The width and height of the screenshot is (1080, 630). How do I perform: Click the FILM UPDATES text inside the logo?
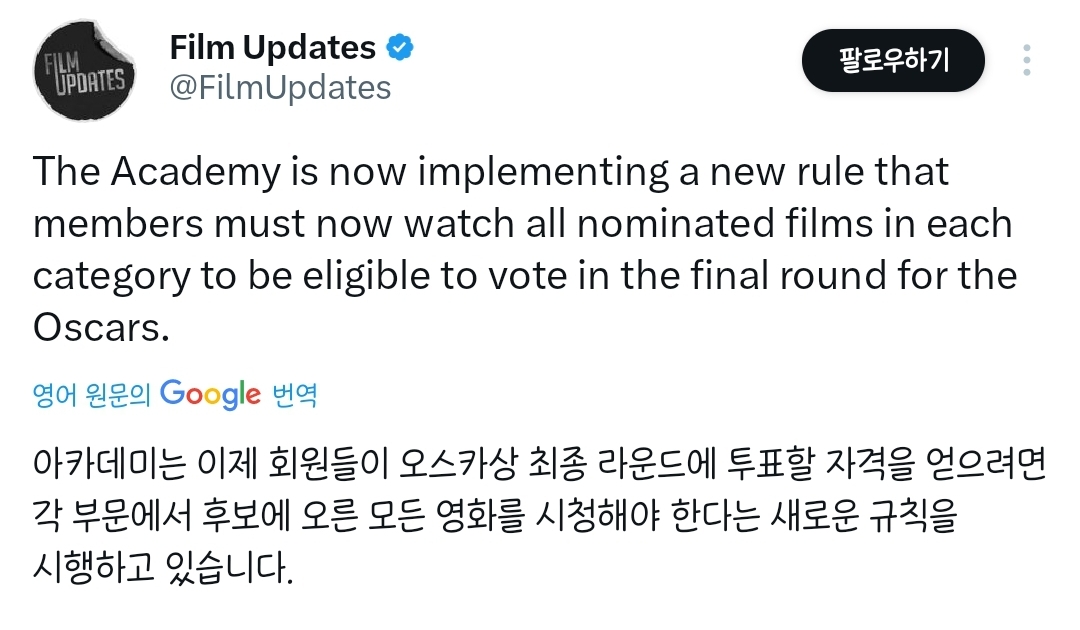pos(84,72)
